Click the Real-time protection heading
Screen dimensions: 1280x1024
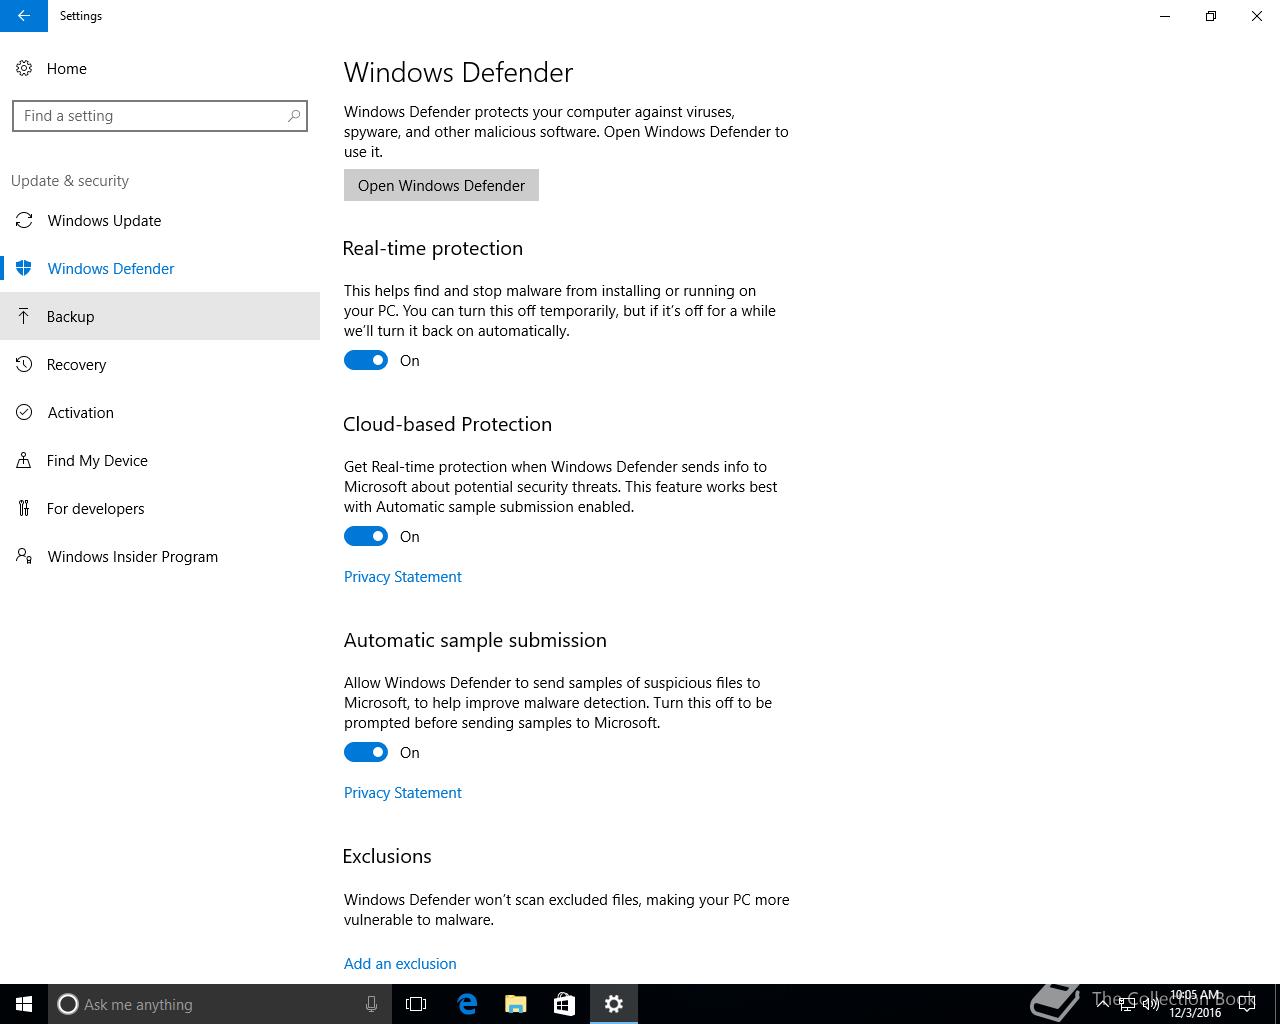pos(433,248)
